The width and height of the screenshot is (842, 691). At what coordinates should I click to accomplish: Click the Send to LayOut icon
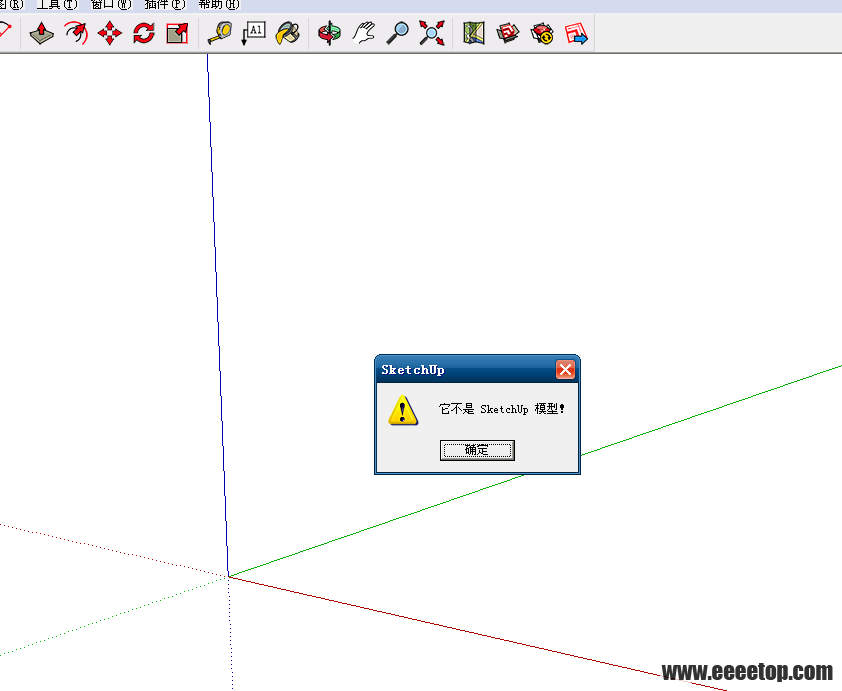coord(576,33)
